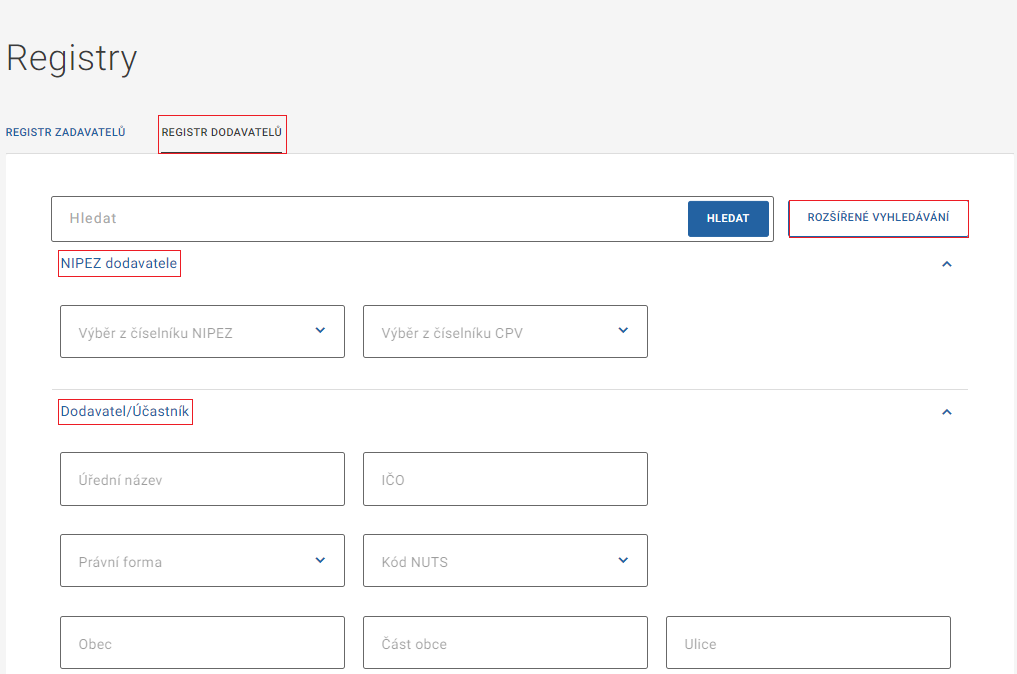Click the NIPEZ dodavatele section heading

click(119, 264)
